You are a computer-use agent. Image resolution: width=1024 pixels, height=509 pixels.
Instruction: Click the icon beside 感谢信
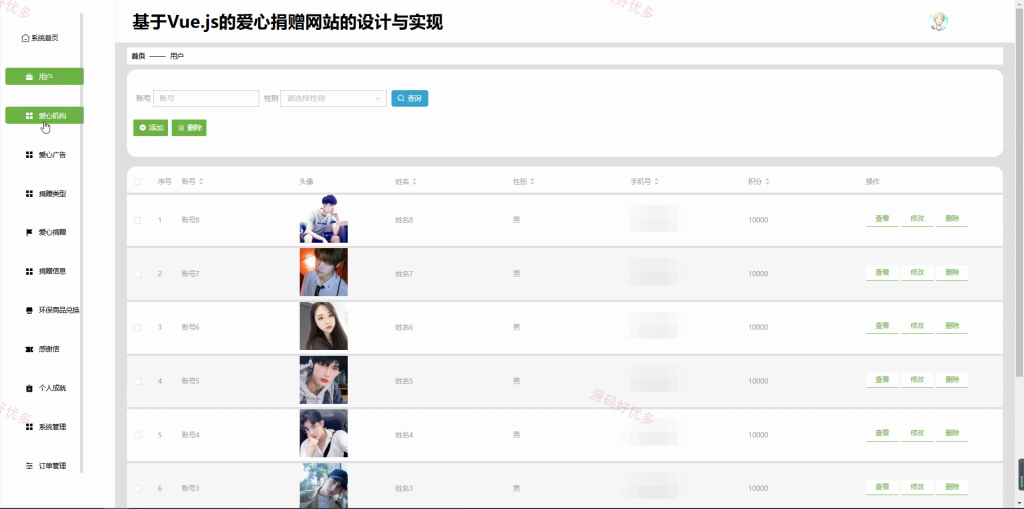point(29,349)
